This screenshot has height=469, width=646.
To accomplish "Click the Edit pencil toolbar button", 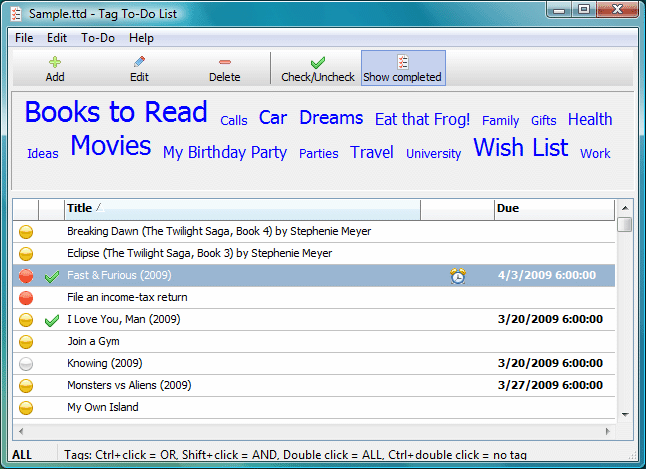I will 139,68.
